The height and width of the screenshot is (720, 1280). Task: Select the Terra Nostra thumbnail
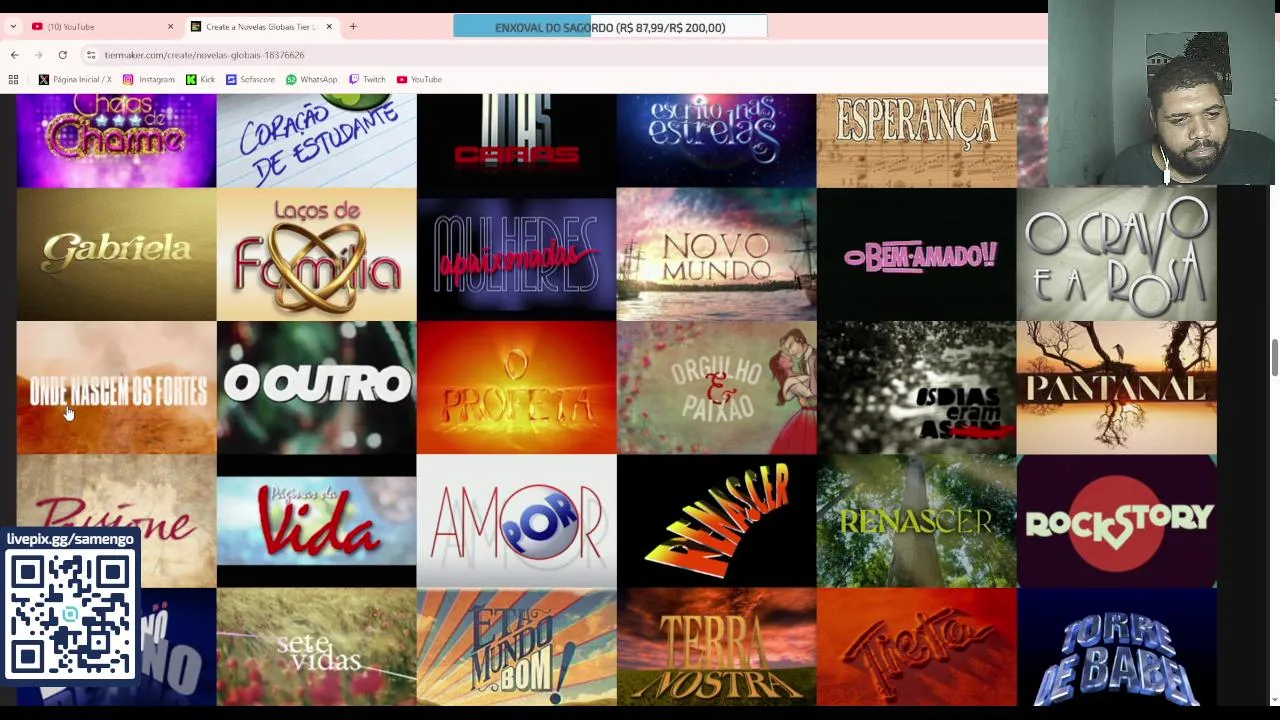click(x=716, y=647)
